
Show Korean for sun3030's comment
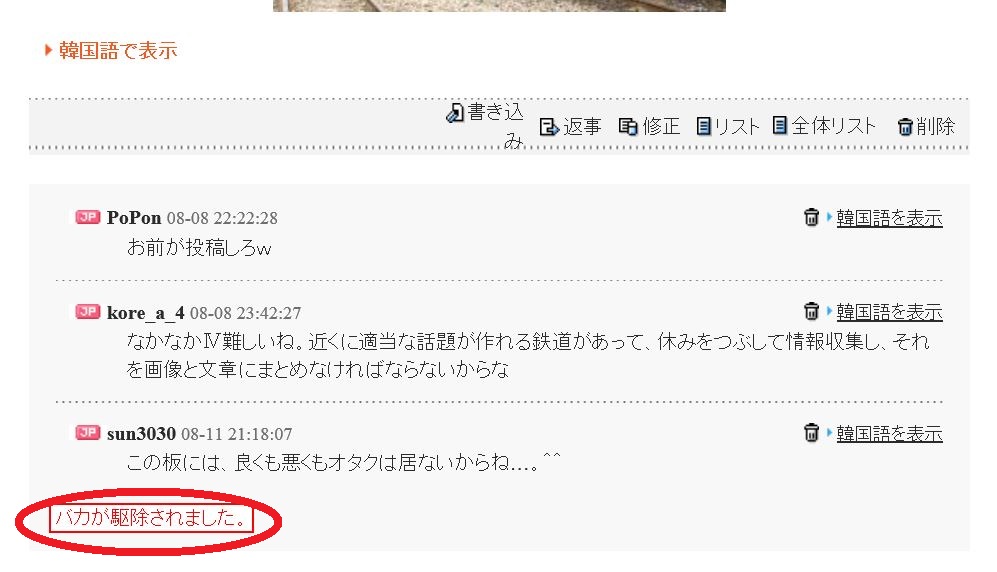pos(889,433)
